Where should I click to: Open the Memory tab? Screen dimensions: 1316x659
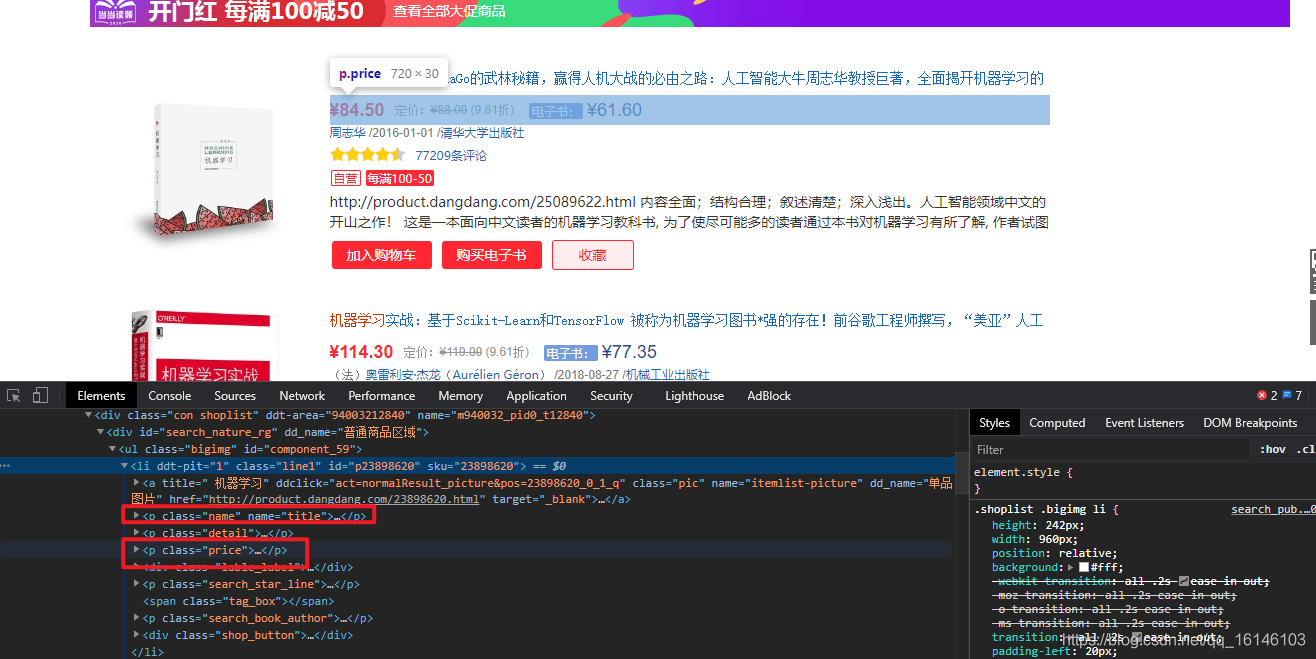pyautogui.click(x=460, y=395)
